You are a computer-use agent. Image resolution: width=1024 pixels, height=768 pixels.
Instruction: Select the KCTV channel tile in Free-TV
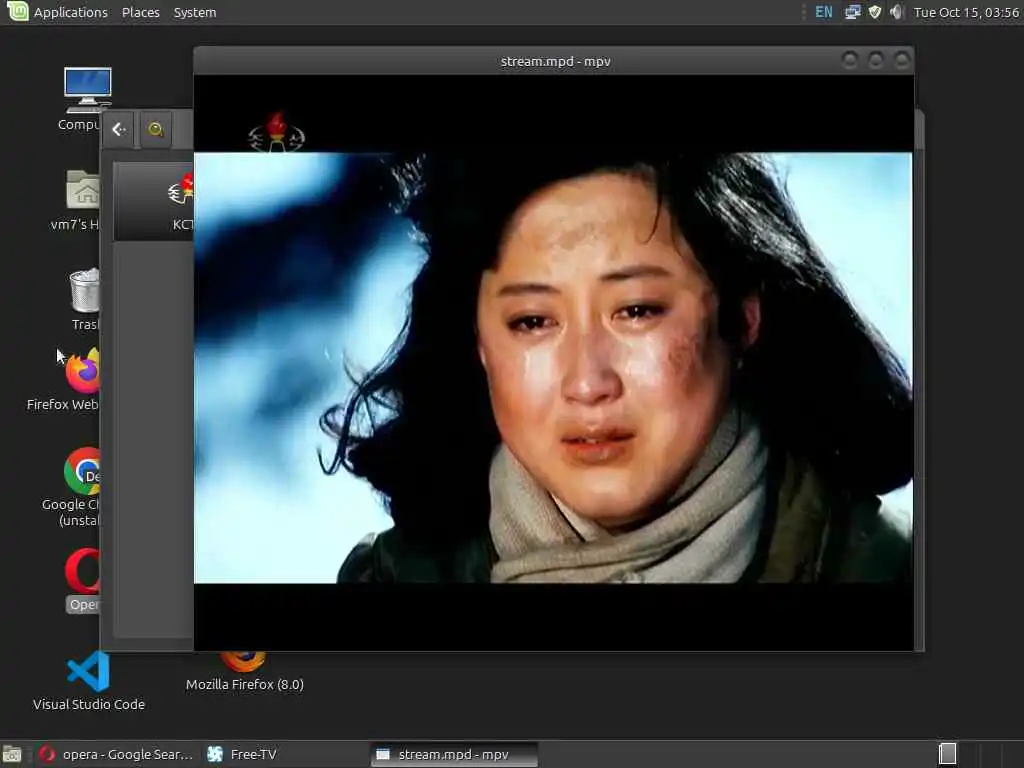[x=154, y=201]
